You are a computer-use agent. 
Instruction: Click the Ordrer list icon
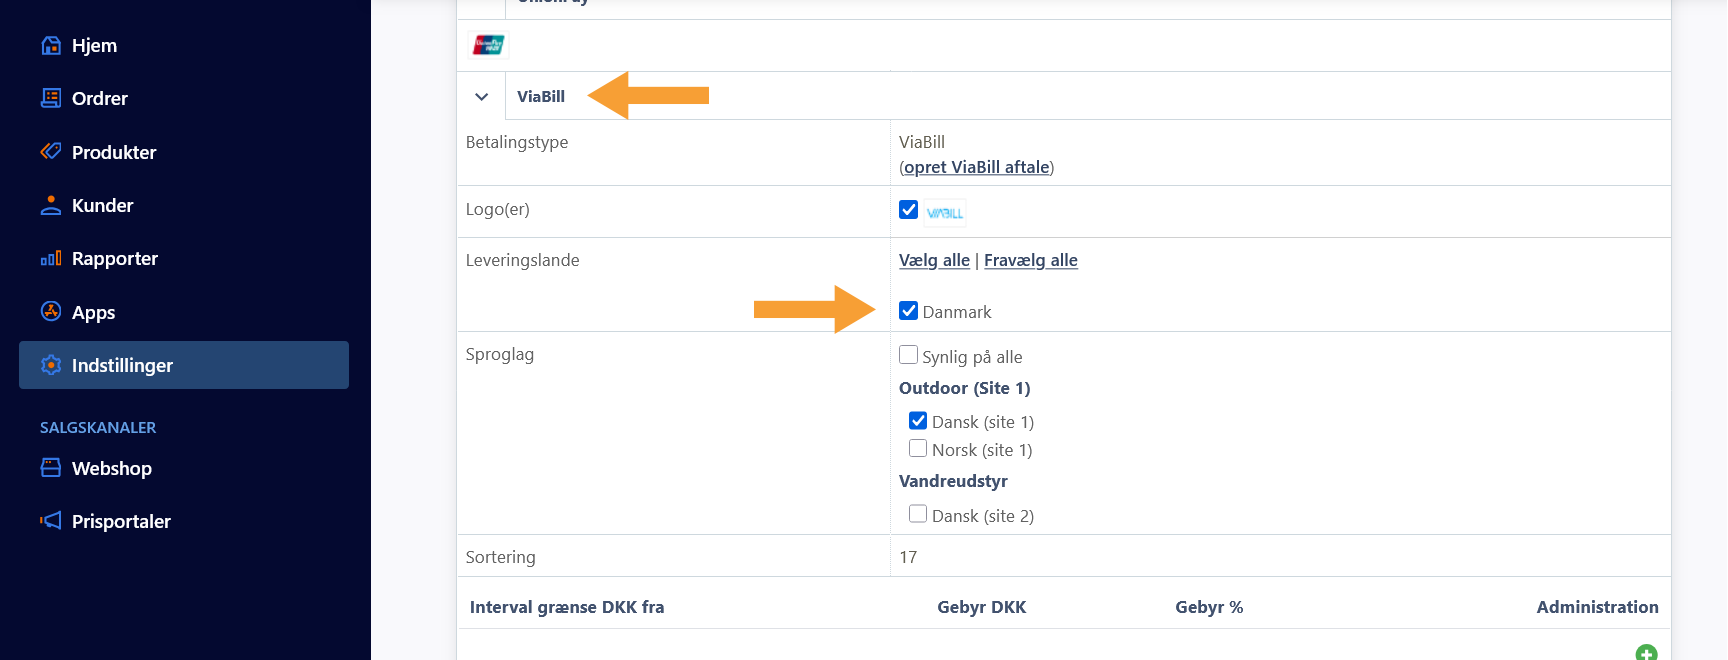pyautogui.click(x=50, y=98)
